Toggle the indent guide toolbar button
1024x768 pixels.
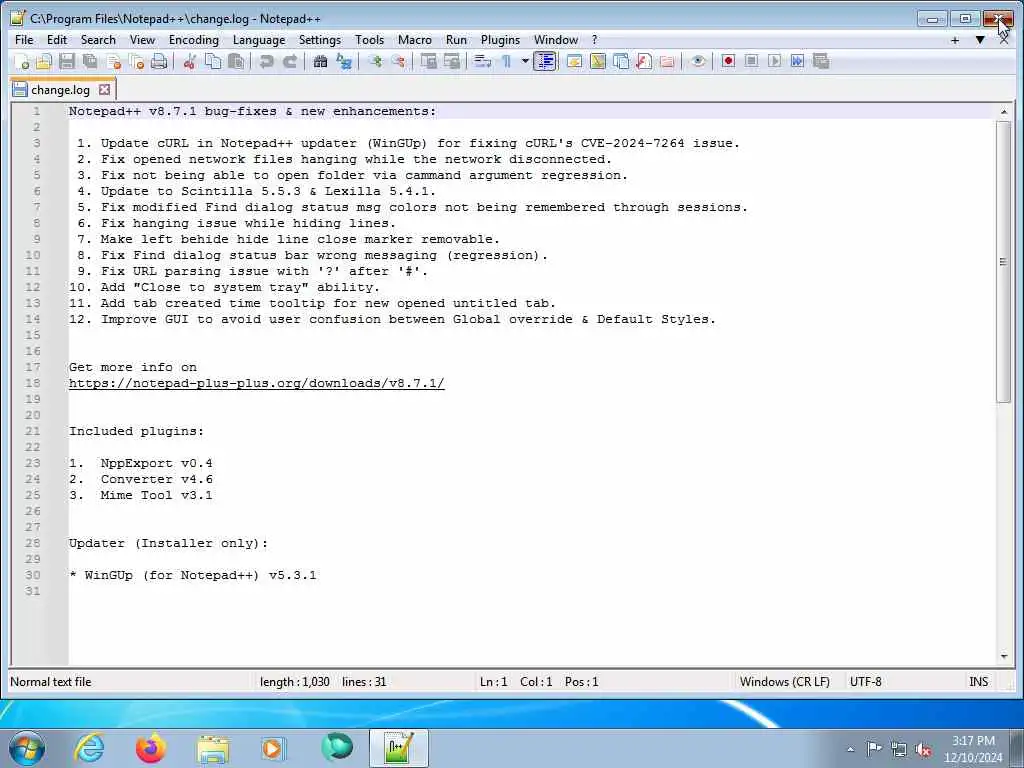(x=545, y=61)
